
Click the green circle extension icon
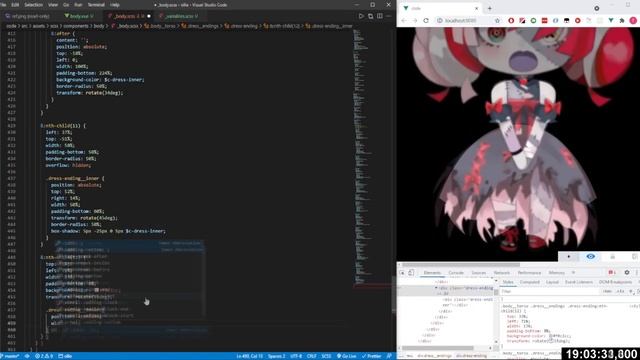tap(533, 20)
